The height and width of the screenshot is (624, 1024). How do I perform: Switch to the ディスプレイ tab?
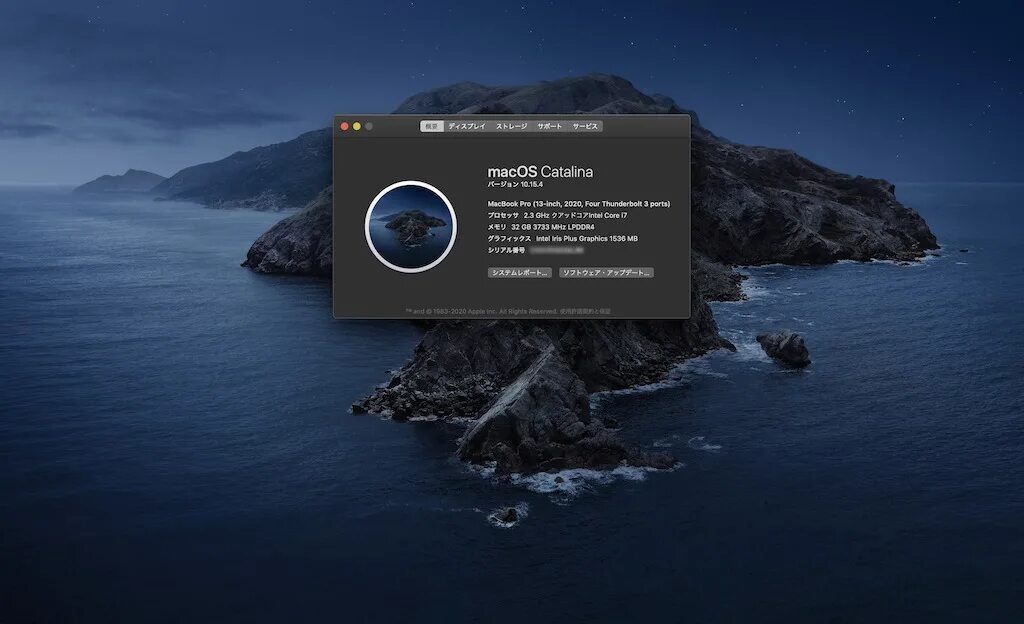point(467,126)
